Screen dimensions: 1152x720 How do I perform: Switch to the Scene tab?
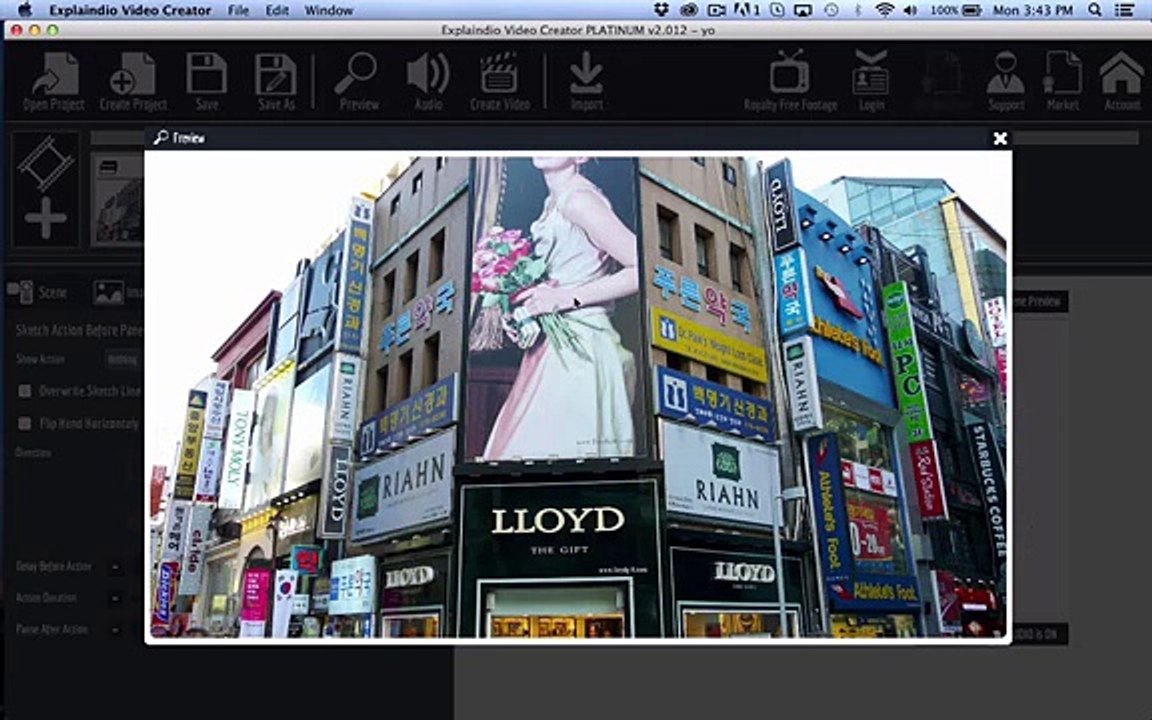[x=38, y=292]
